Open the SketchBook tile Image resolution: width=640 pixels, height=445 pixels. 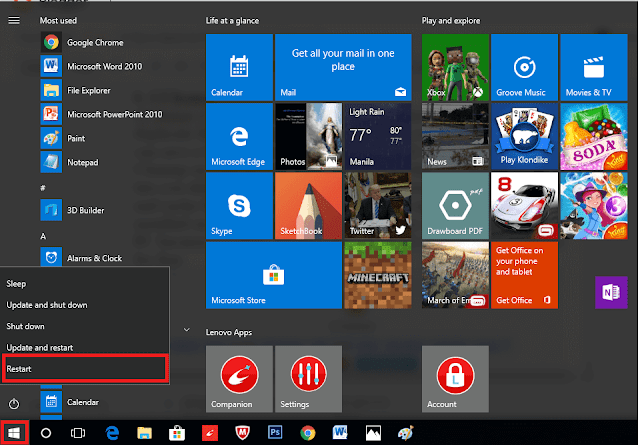coord(309,206)
